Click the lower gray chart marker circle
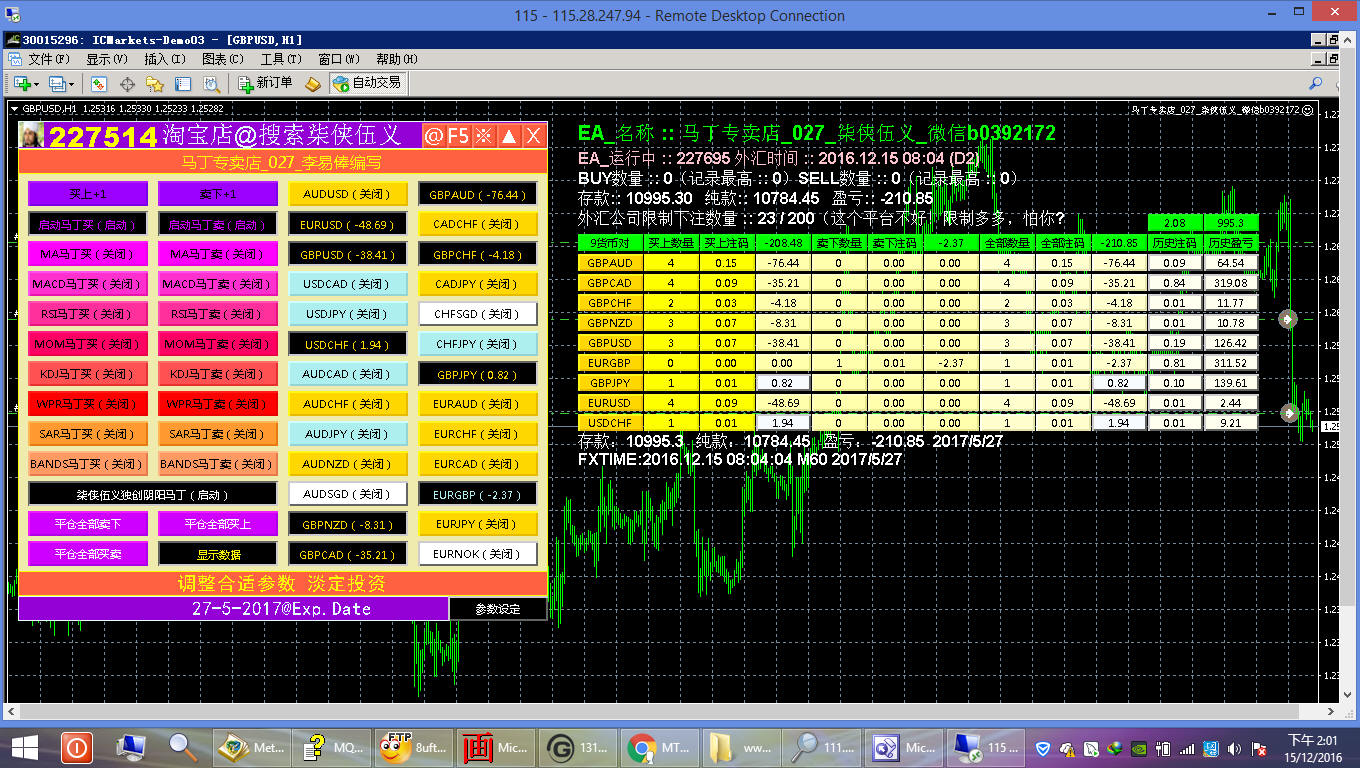This screenshot has height=768, width=1360. coord(1288,412)
